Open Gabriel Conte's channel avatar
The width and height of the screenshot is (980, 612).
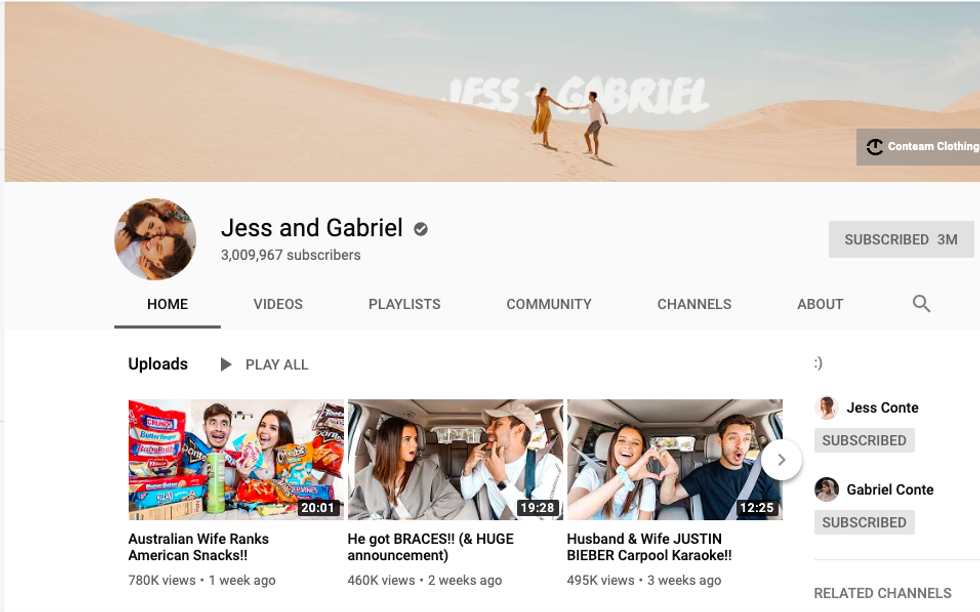click(x=826, y=489)
